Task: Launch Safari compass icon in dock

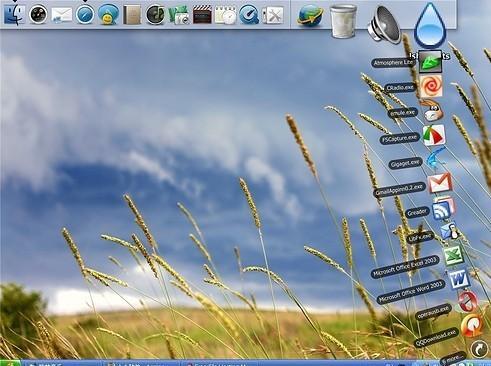Action: click(x=85, y=15)
